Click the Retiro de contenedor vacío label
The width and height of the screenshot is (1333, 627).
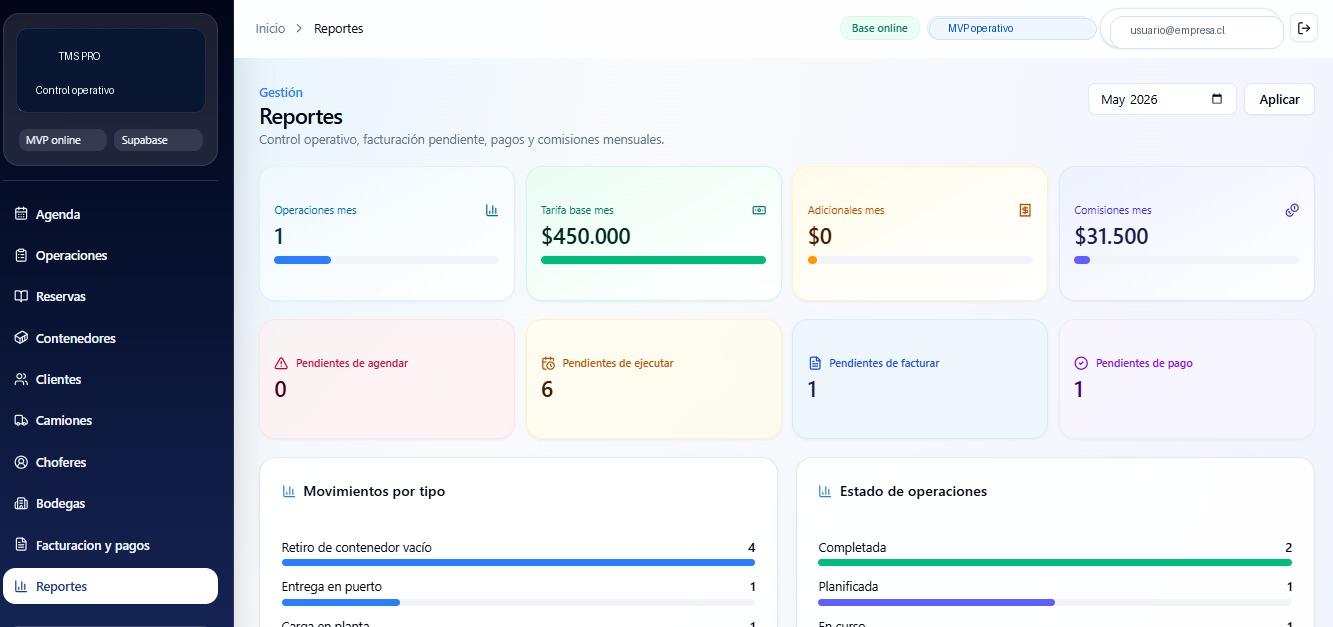(357, 547)
